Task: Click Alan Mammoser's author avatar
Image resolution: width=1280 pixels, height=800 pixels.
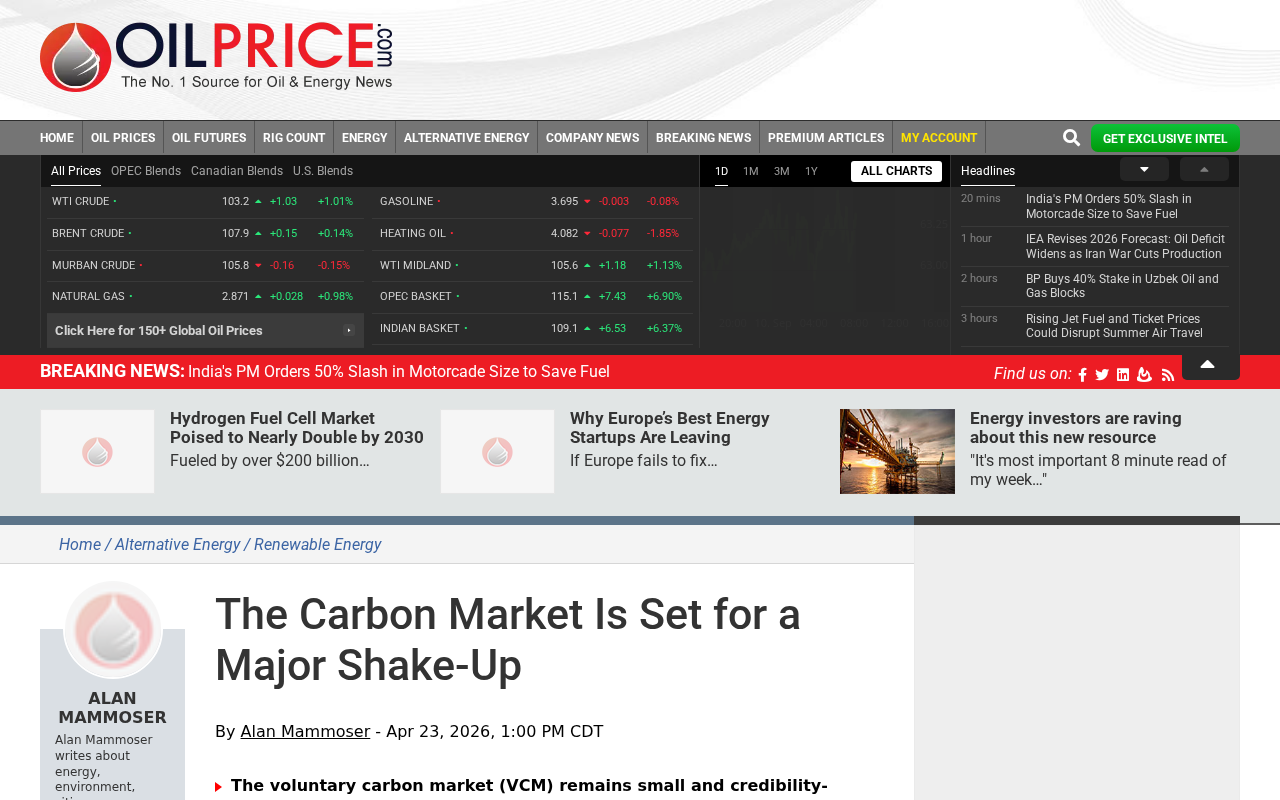Action: [113, 630]
